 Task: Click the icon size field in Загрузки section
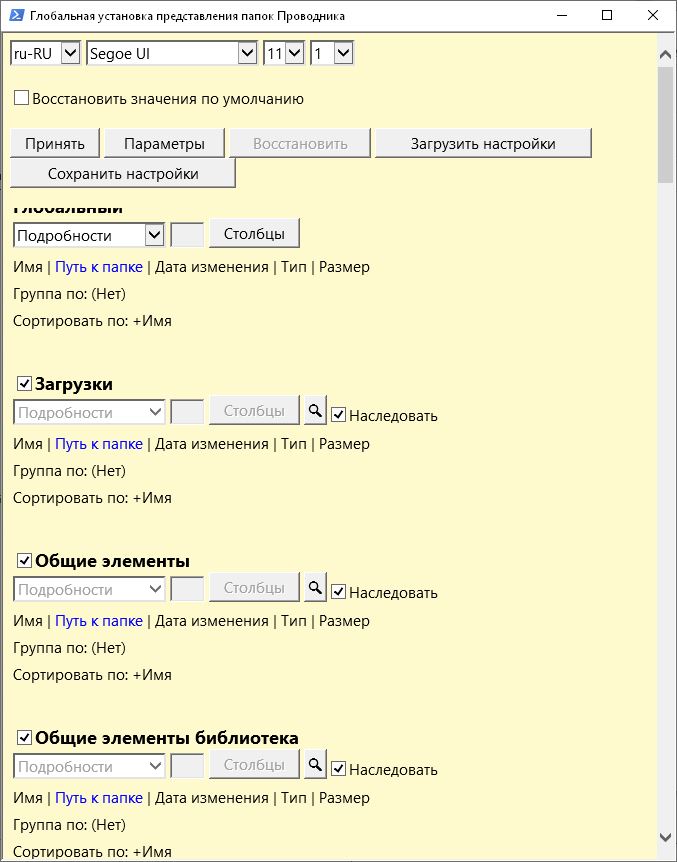click(x=188, y=412)
